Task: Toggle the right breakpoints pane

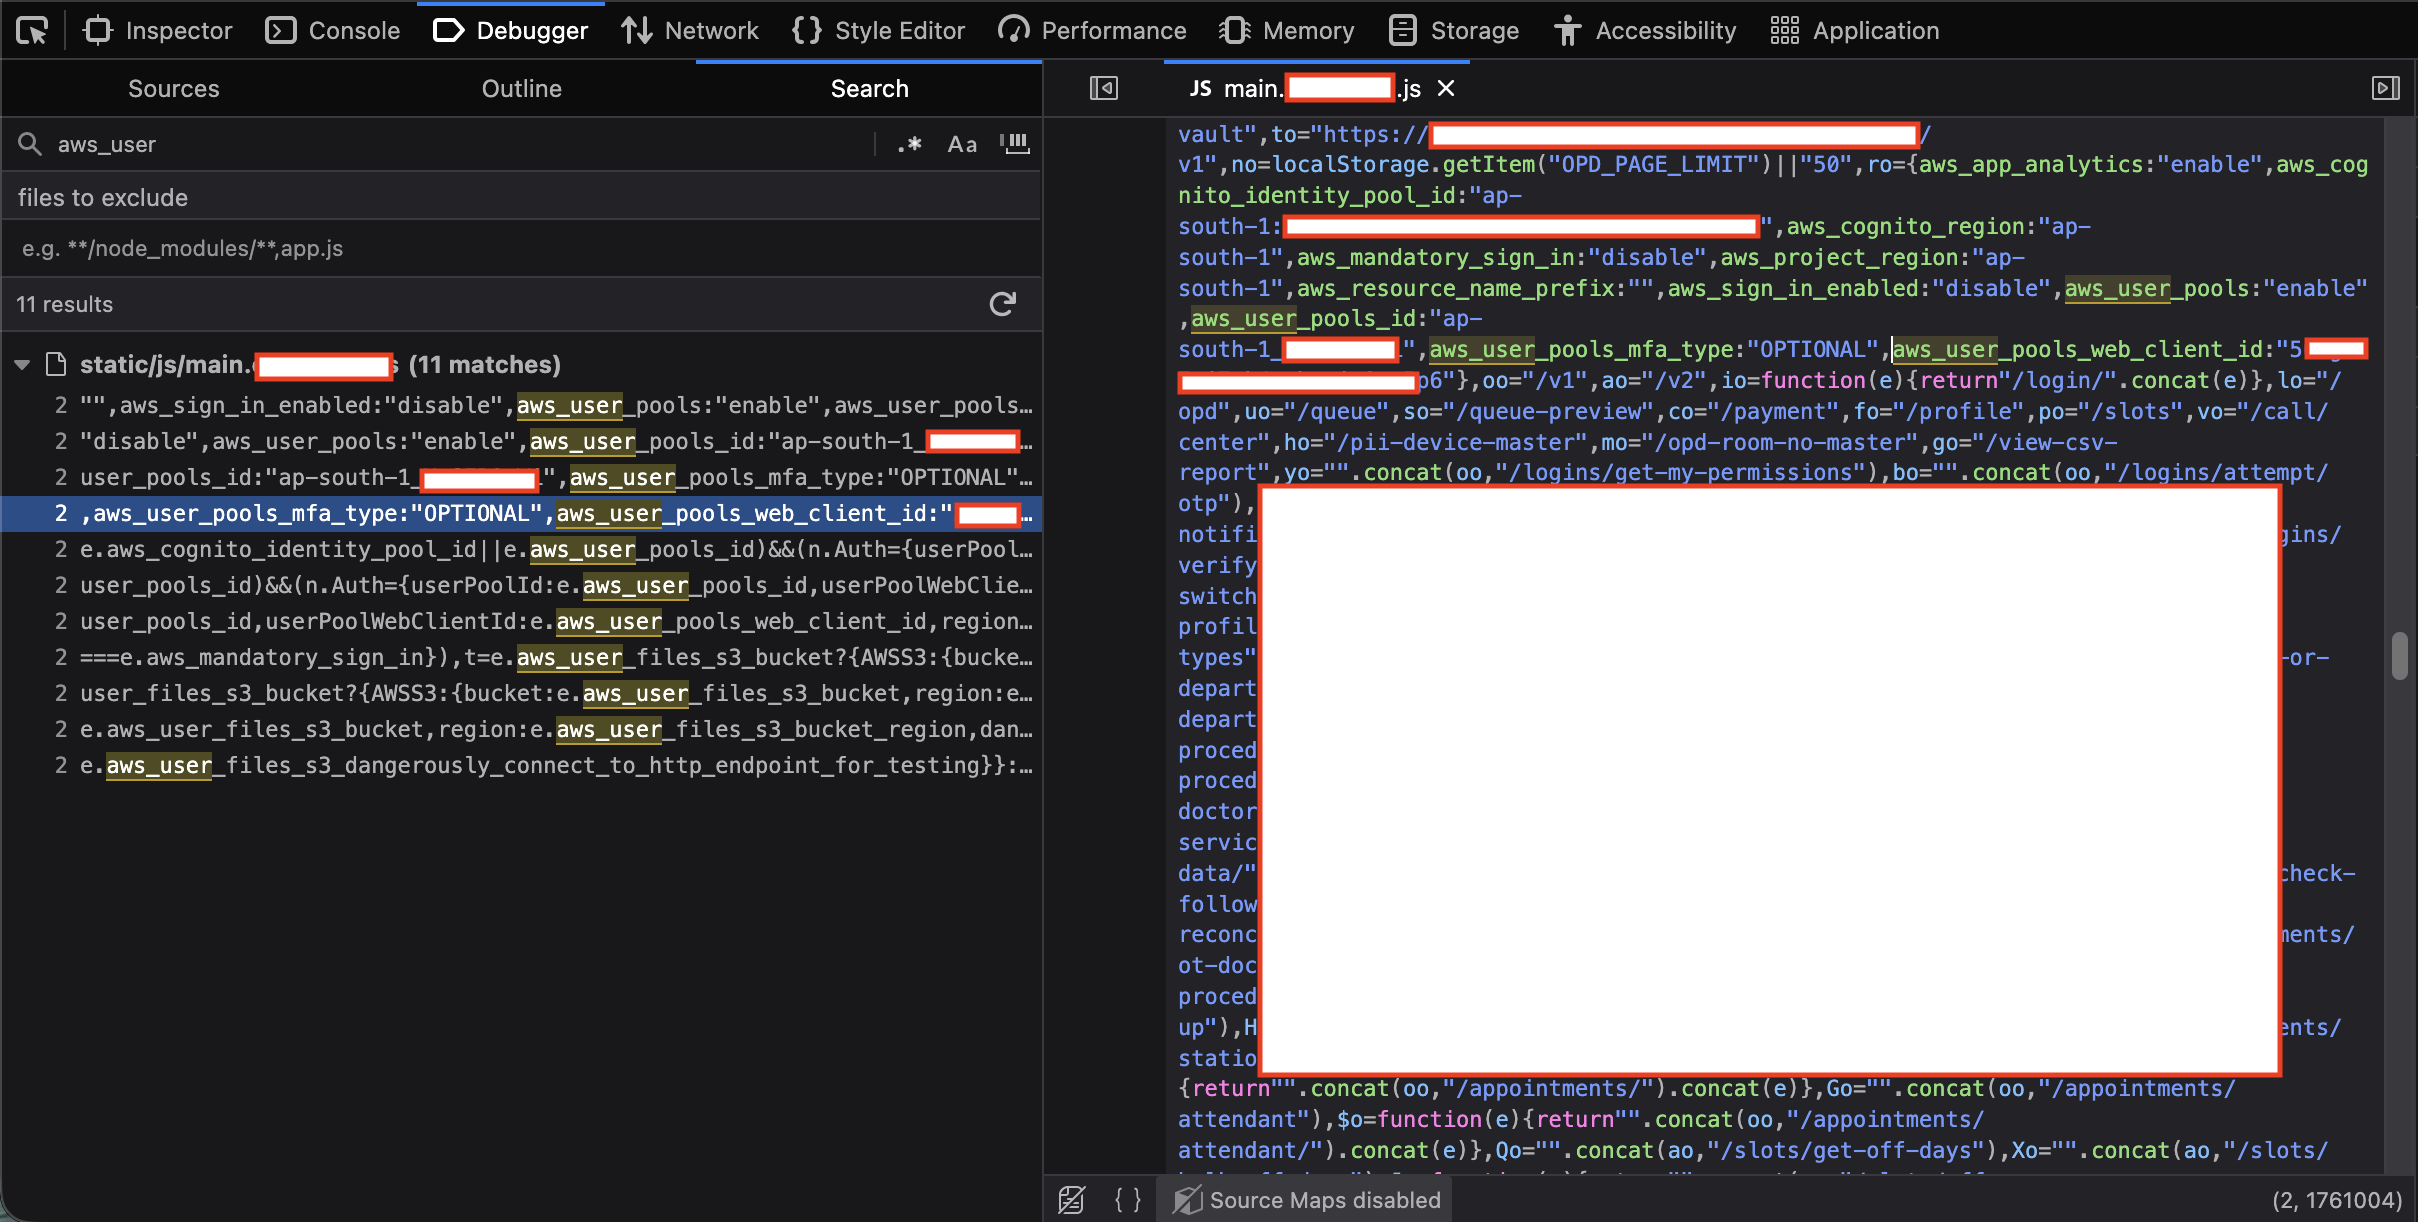Action: [x=2385, y=89]
